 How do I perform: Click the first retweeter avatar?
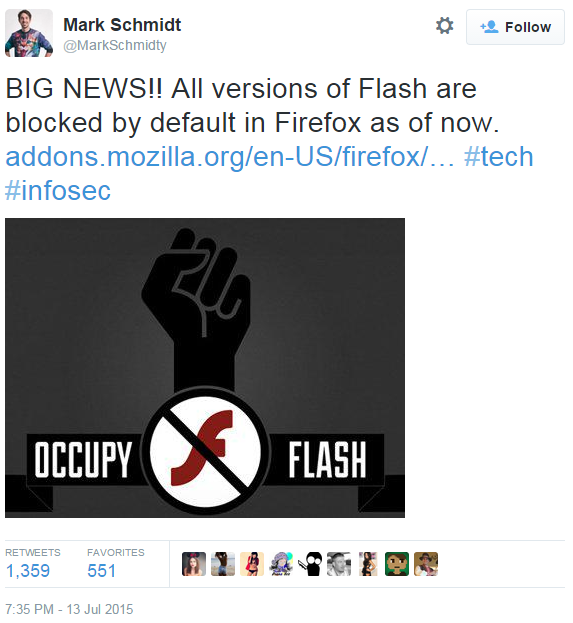click(194, 564)
